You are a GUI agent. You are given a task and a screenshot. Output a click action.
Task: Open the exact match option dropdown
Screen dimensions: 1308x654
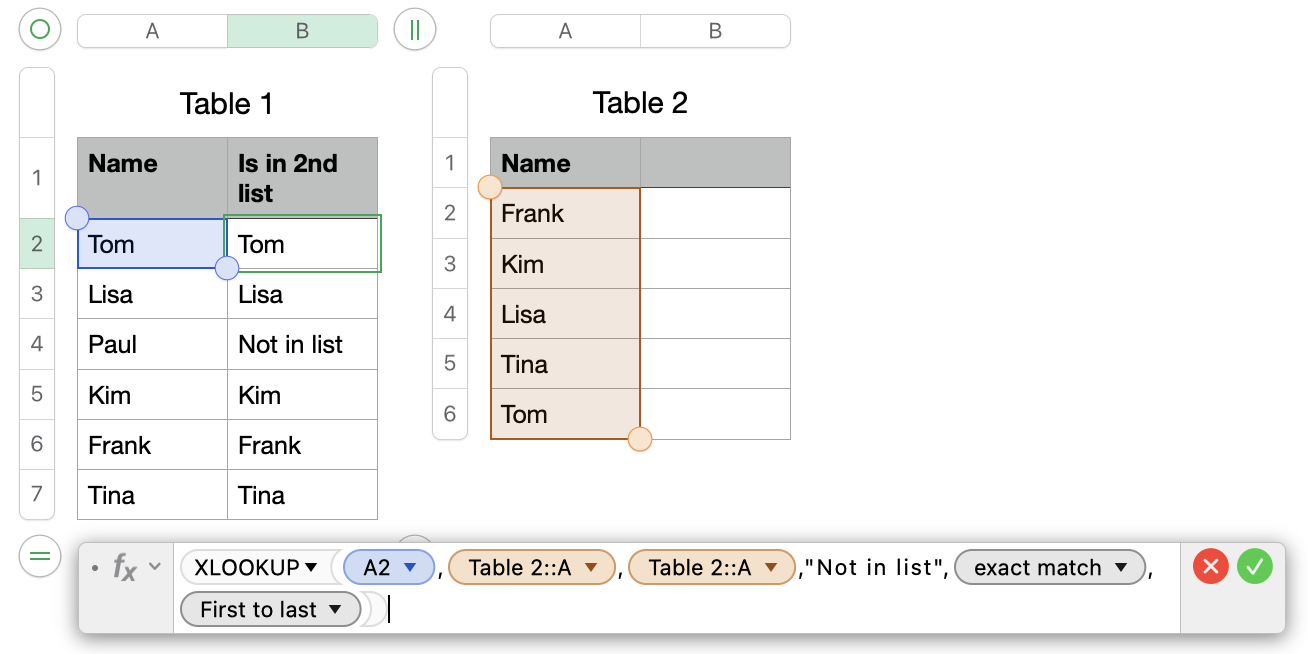click(1121, 568)
